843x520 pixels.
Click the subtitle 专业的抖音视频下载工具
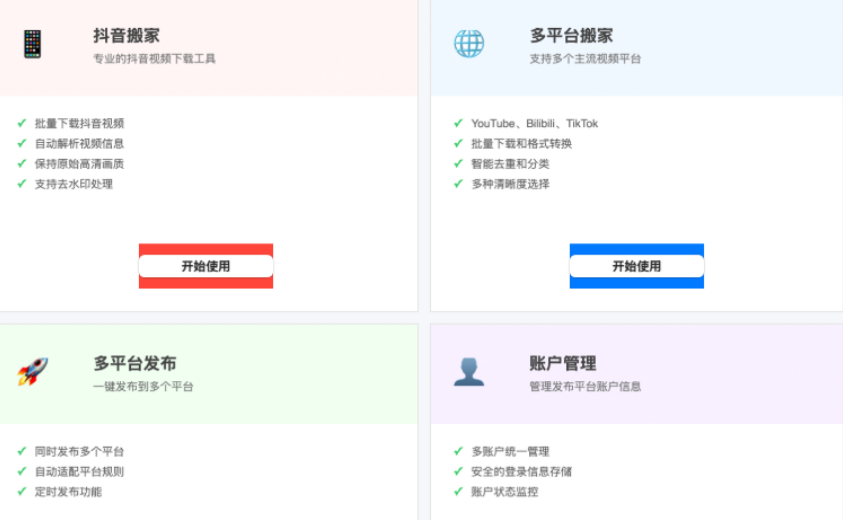(154, 59)
